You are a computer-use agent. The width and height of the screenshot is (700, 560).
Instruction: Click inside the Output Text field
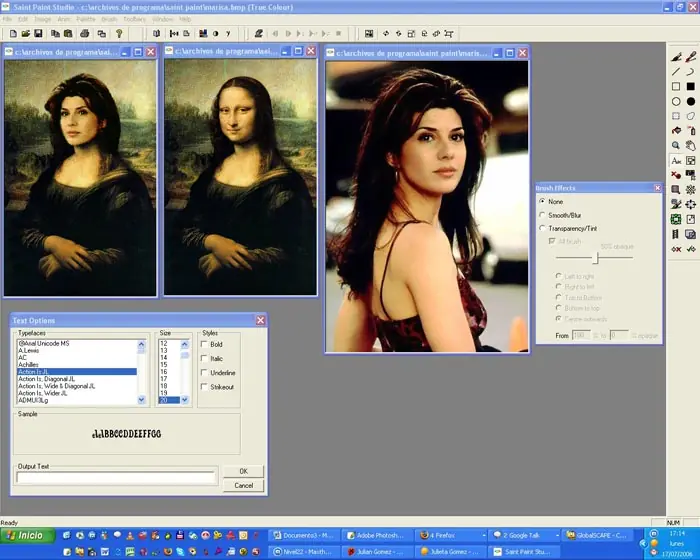pyautogui.click(x=116, y=478)
